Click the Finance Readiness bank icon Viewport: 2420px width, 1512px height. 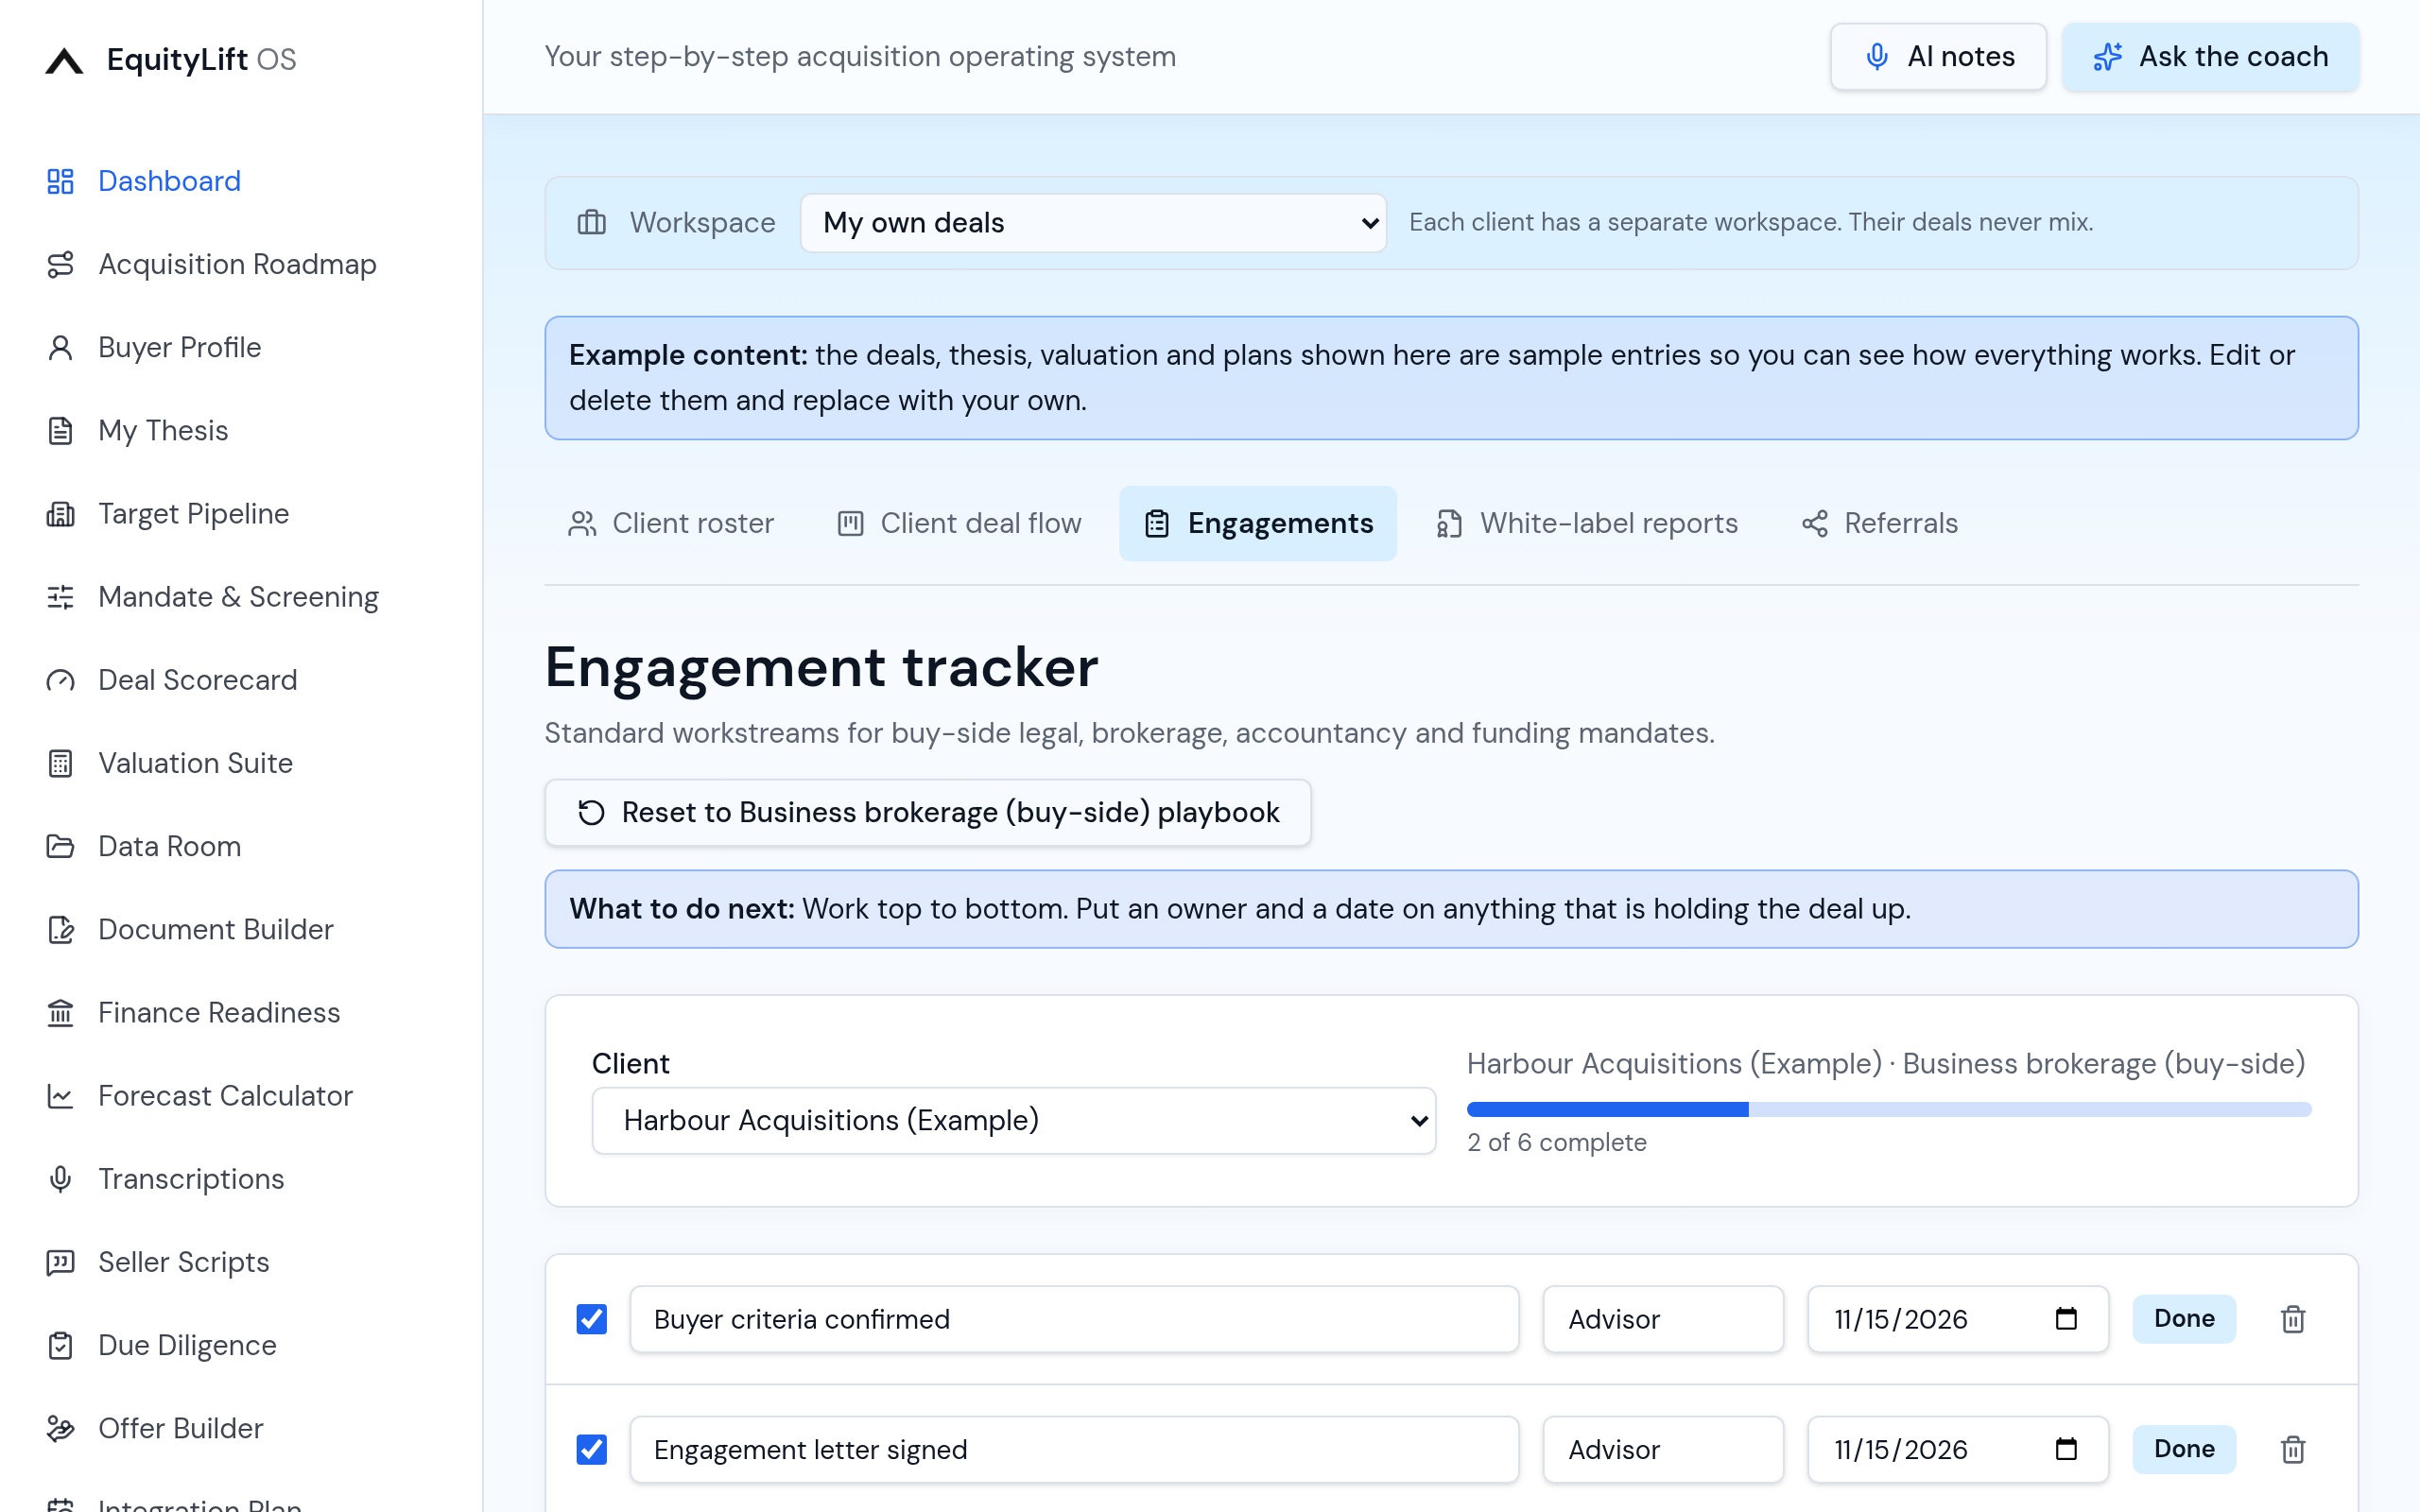coord(61,1012)
